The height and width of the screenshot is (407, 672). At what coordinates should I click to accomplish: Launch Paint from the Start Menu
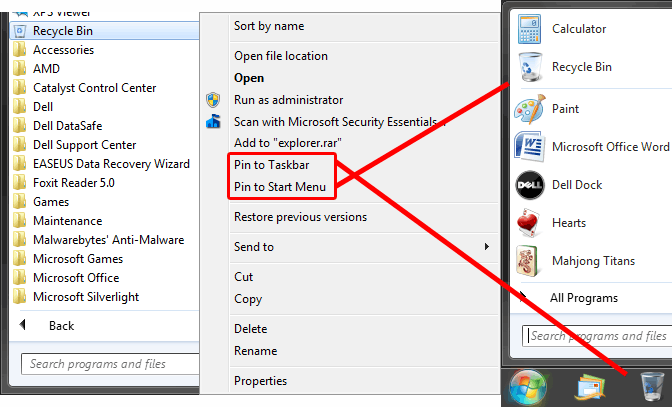pyautogui.click(x=529, y=108)
